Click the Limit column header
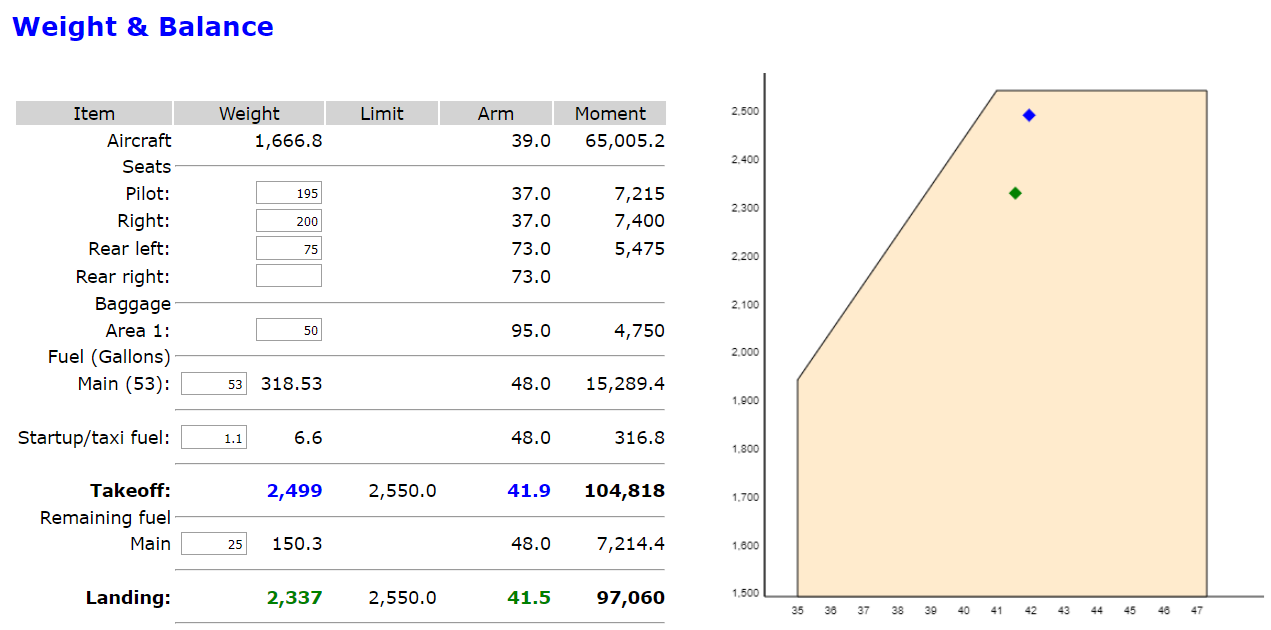This screenshot has width=1271, height=630. [382, 114]
